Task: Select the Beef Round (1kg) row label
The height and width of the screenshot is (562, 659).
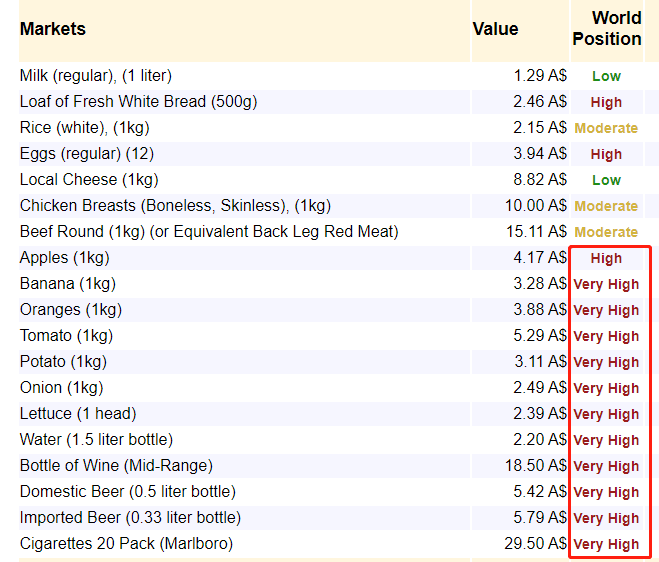Action: pos(209,232)
